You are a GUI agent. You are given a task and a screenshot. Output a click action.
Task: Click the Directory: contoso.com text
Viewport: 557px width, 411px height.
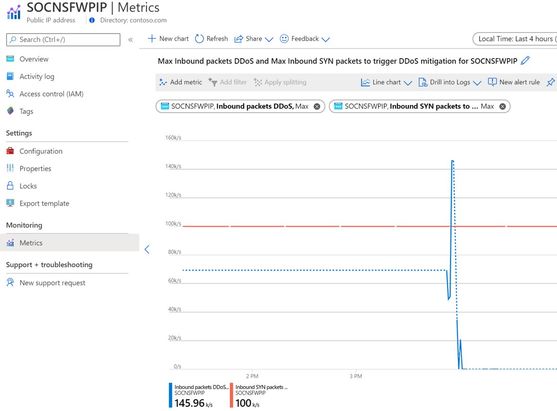tap(134, 20)
